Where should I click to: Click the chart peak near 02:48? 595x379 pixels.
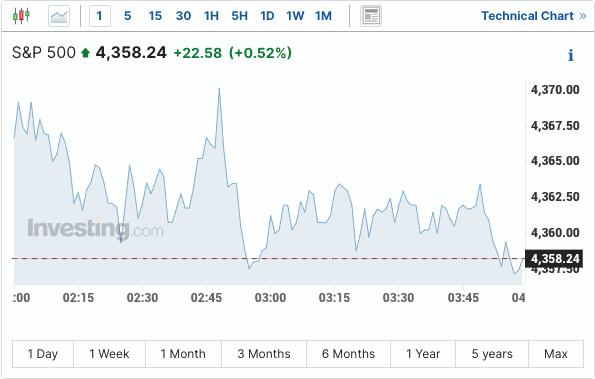click(219, 89)
